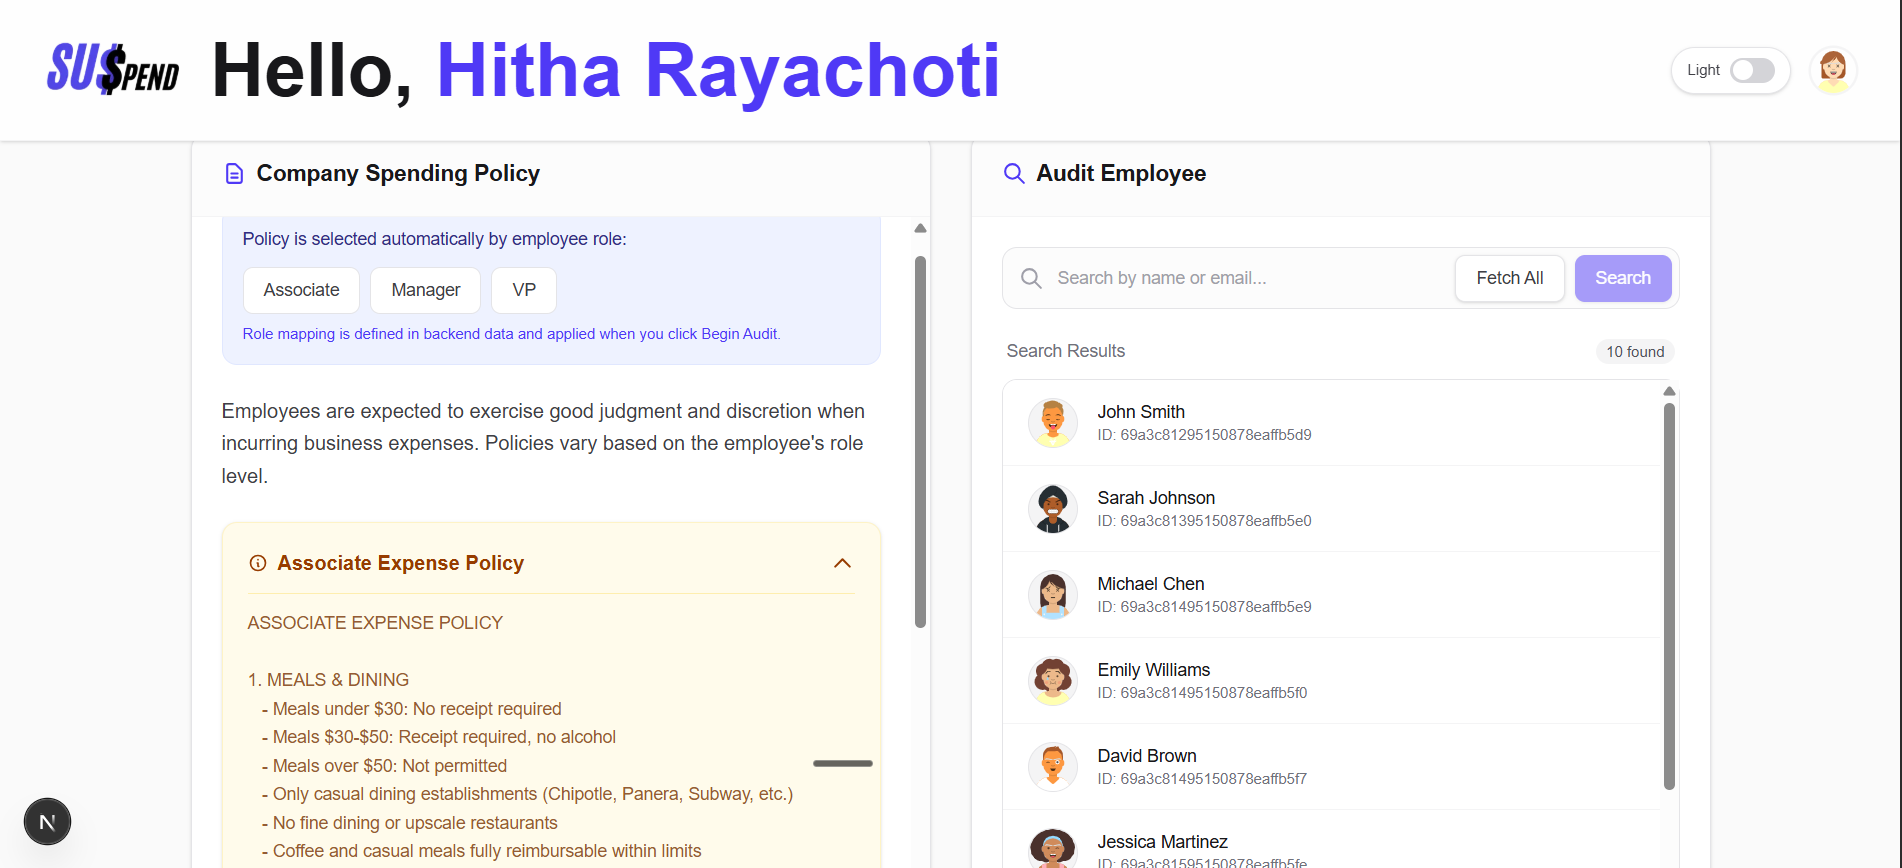Click the Fetch All button
Image resolution: width=1902 pixels, height=868 pixels.
(1510, 278)
